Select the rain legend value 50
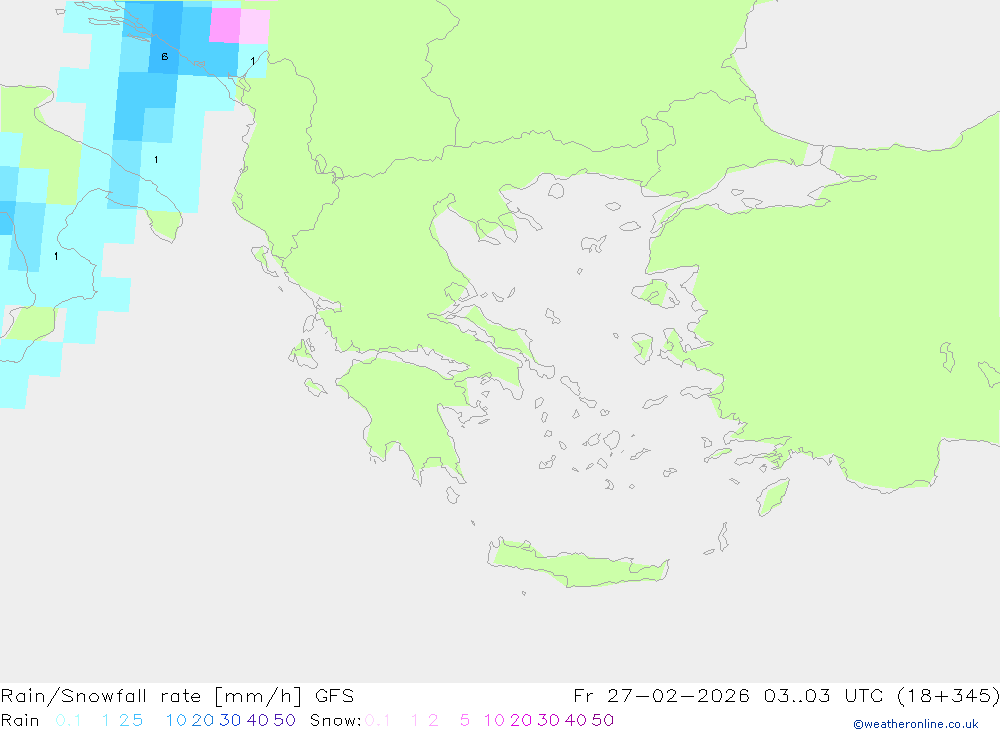The image size is (1000, 733). (x=284, y=720)
